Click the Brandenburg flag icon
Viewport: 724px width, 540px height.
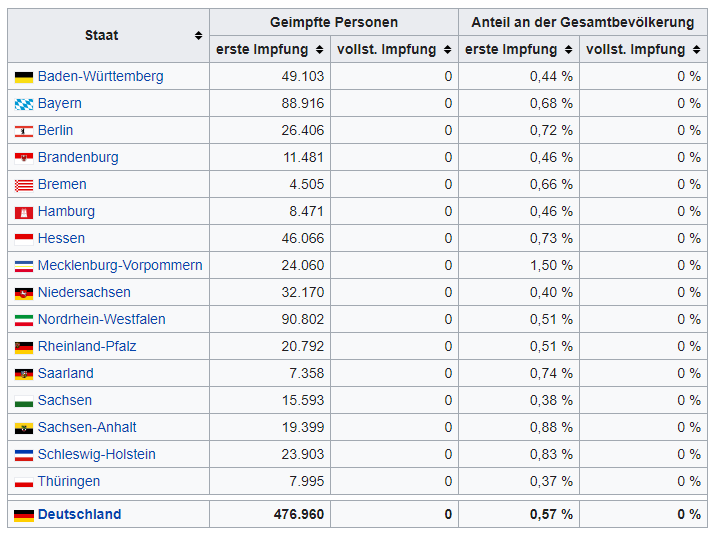coord(24,158)
